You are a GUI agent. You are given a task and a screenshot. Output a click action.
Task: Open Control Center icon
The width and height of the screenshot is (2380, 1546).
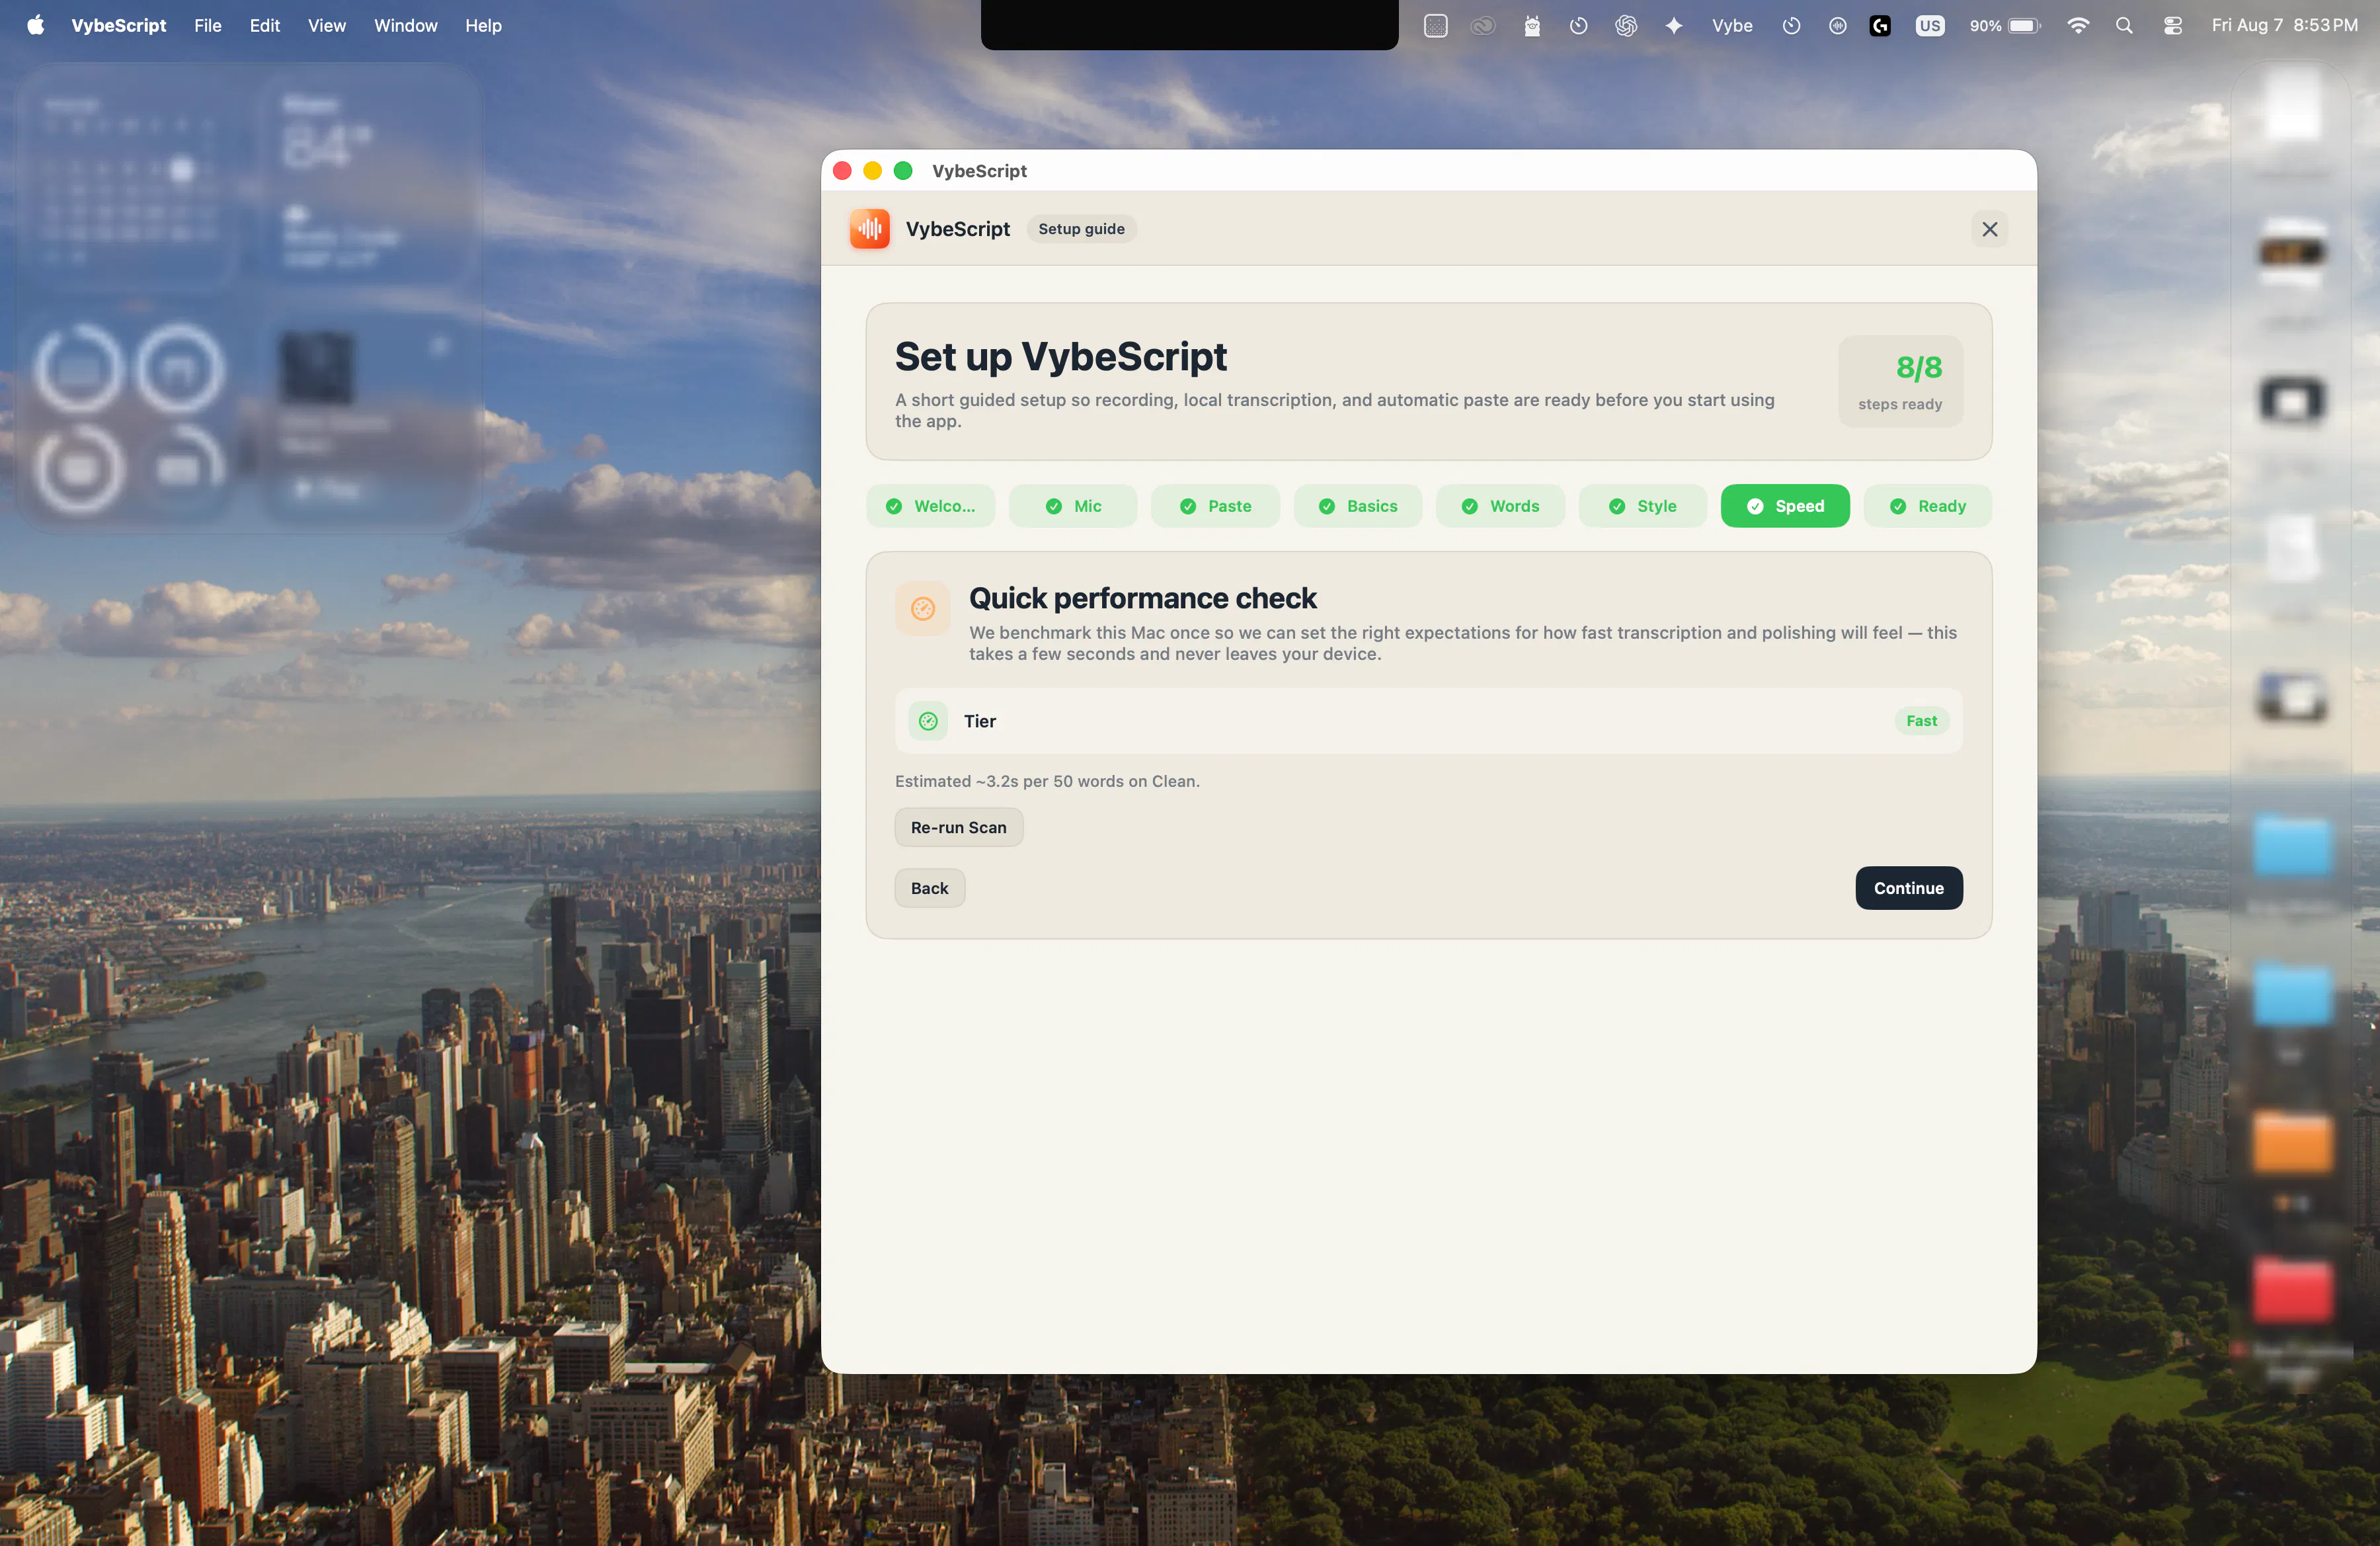pyautogui.click(x=2172, y=25)
